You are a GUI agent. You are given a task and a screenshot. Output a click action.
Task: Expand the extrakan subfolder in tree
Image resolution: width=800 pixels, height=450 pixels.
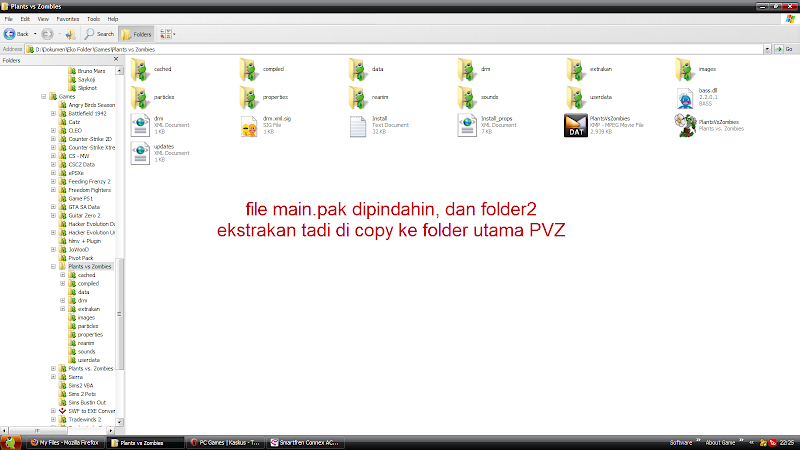point(63,309)
